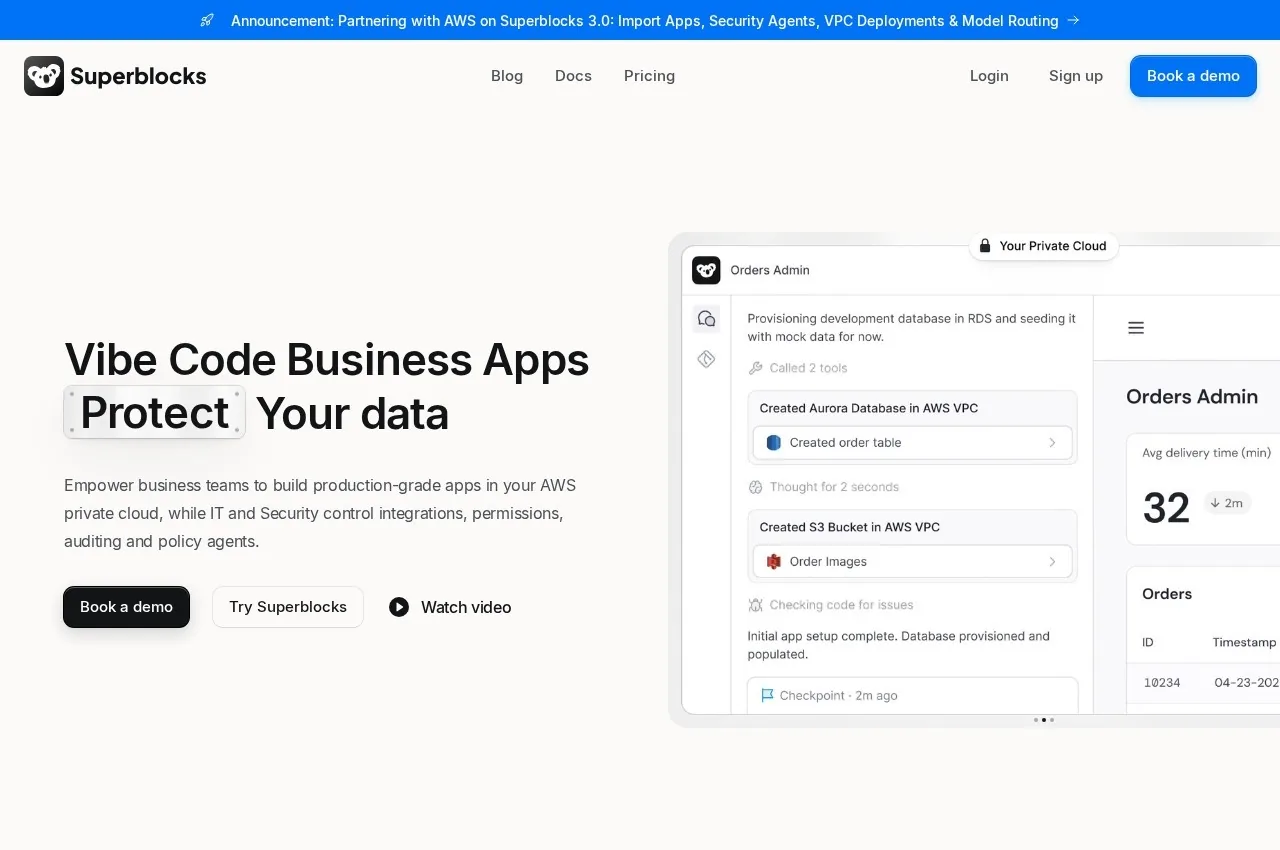Click the Superblocks koala logo icon
1280x850 pixels.
[44, 76]
